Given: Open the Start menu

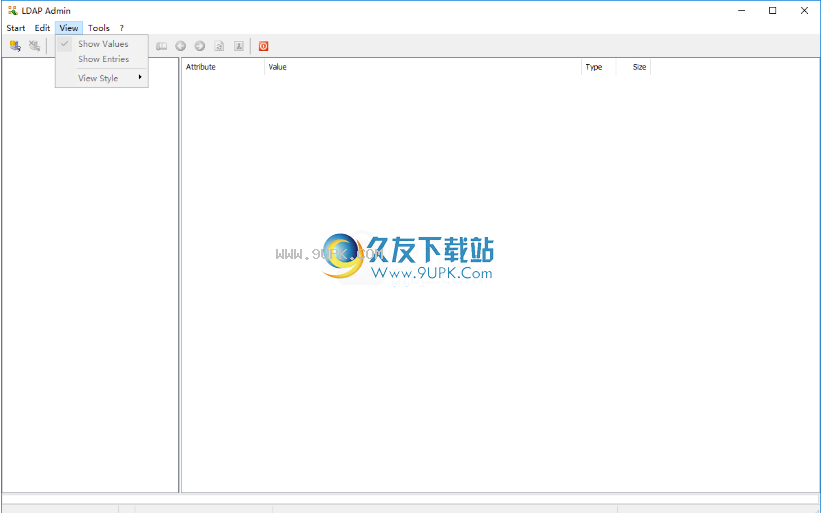Looking at the screenshot, I should pos(16,28).
